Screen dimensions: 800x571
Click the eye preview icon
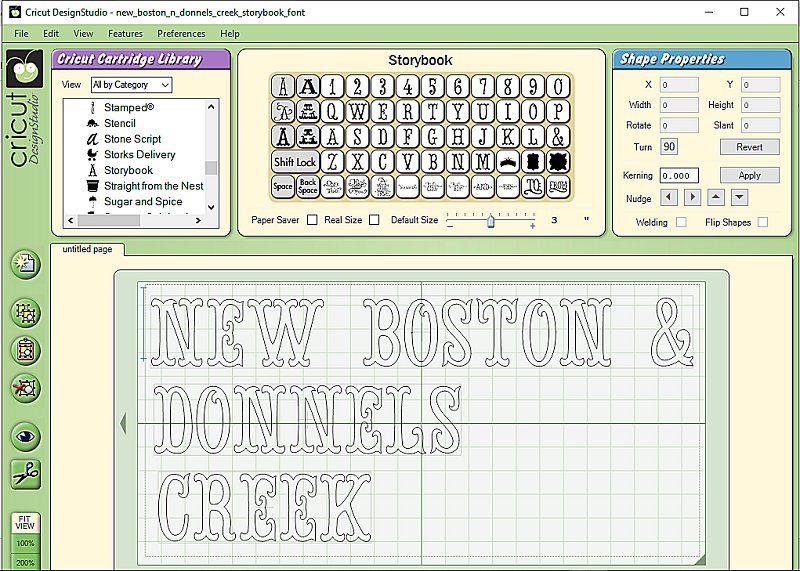26,437
